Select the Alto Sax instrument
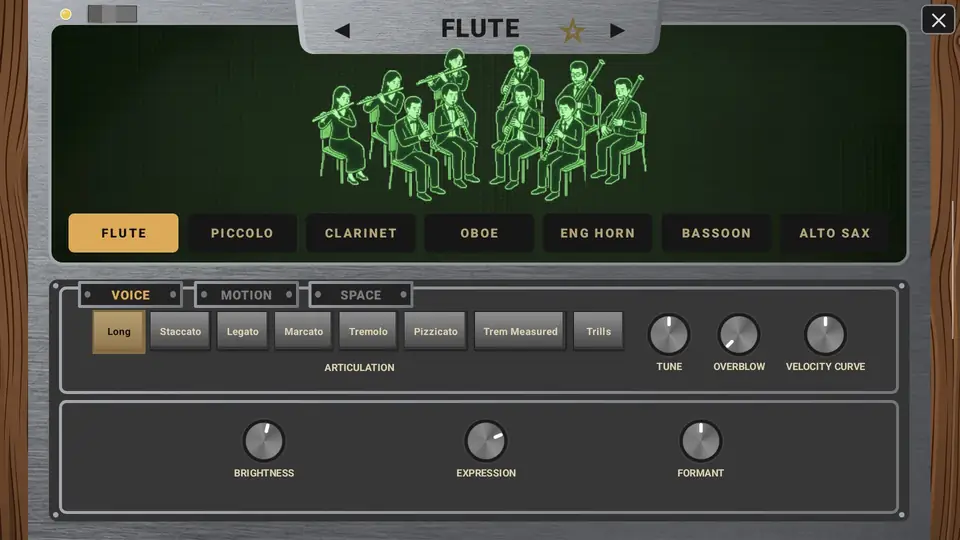The height and width of the screenshot is (540, 960). tap(834, 233)
